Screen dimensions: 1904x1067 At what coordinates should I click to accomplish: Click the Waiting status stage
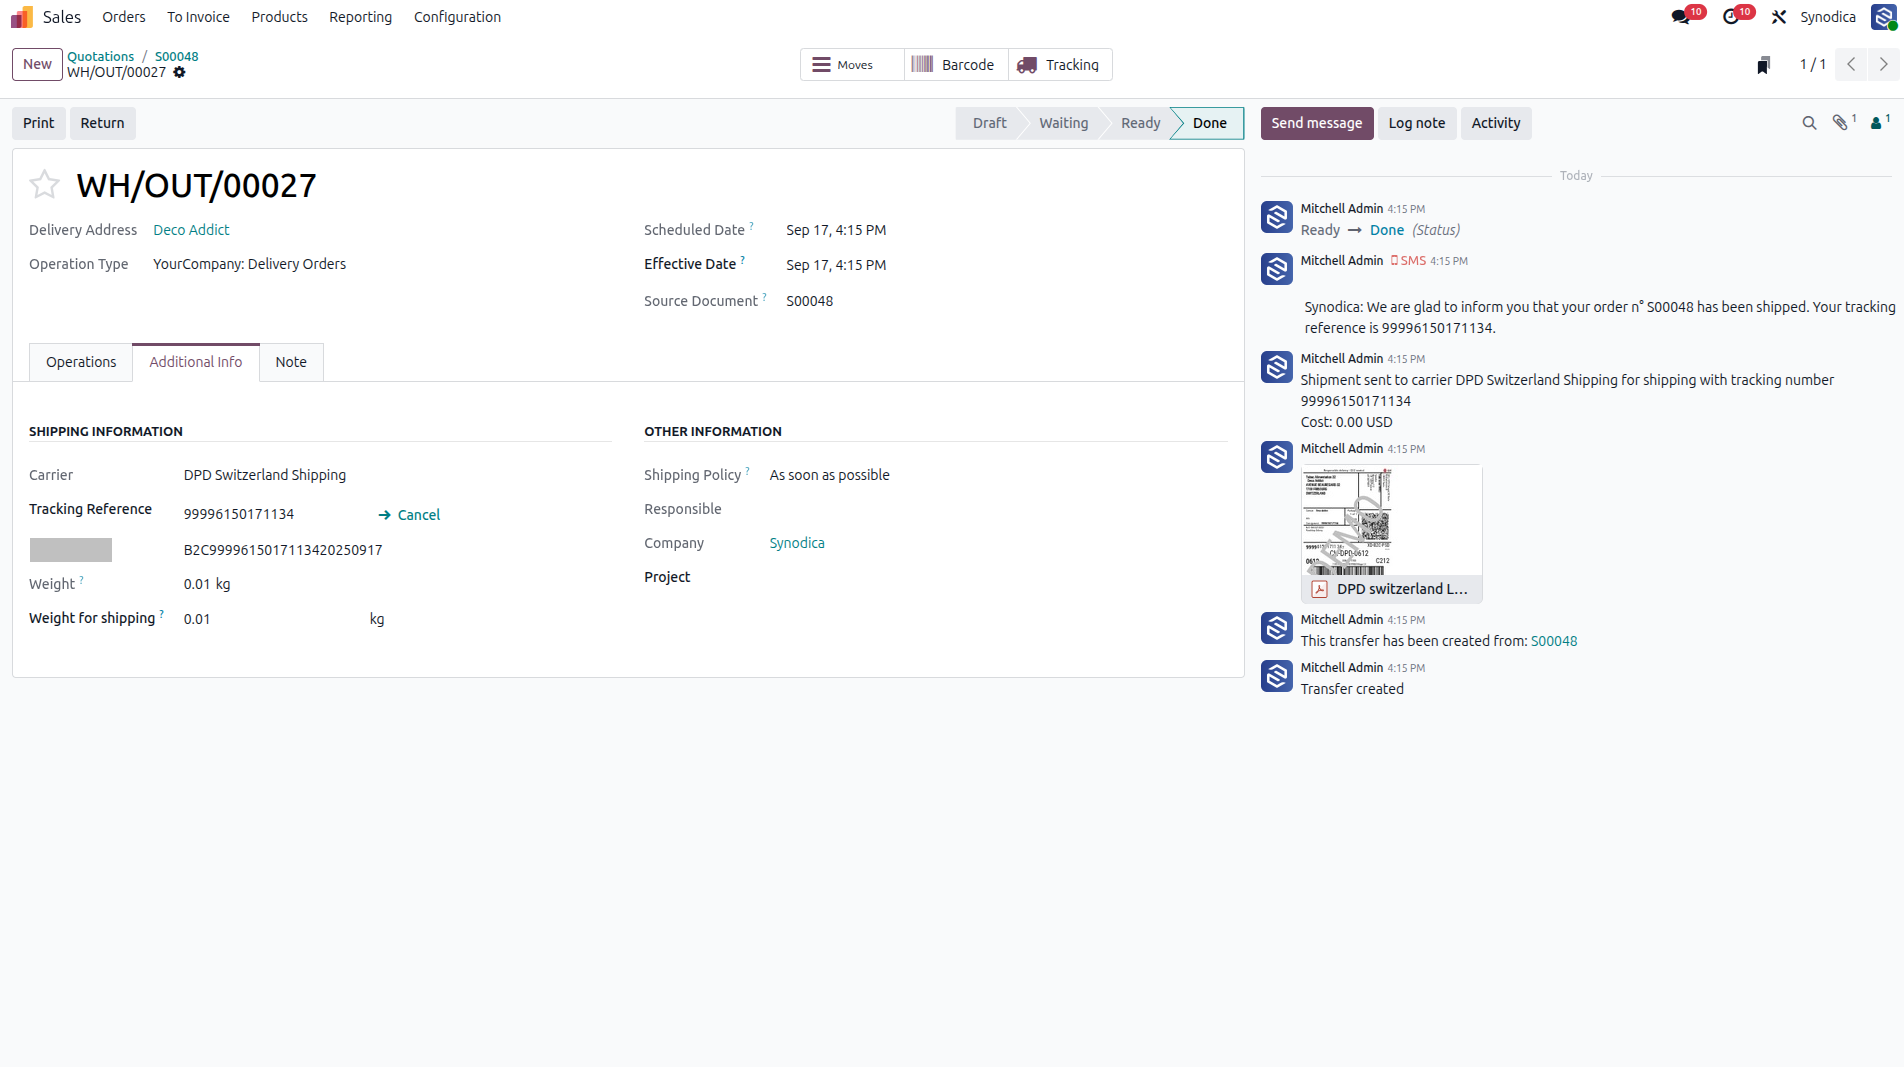coord(1063,123)
